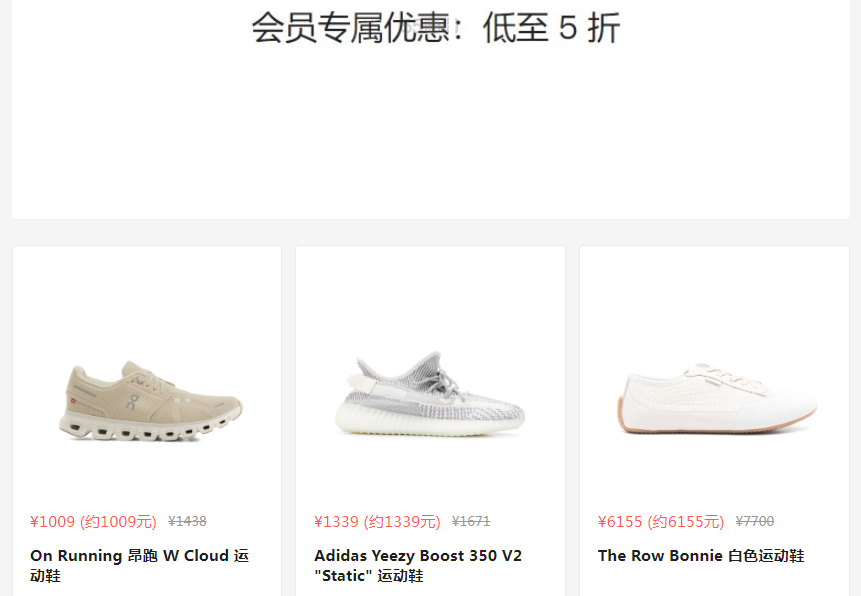The image size is (861, 596).
Task: Open the 会员专属优惠 低至5折 banner heading
Action: [435, 27]
